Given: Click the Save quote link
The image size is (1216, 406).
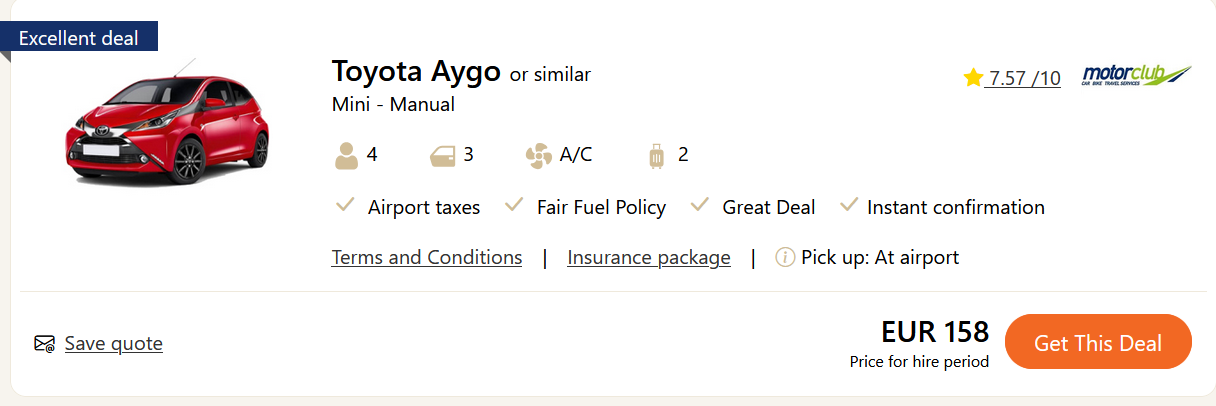Looking at the screenshot, I should 114,344.
